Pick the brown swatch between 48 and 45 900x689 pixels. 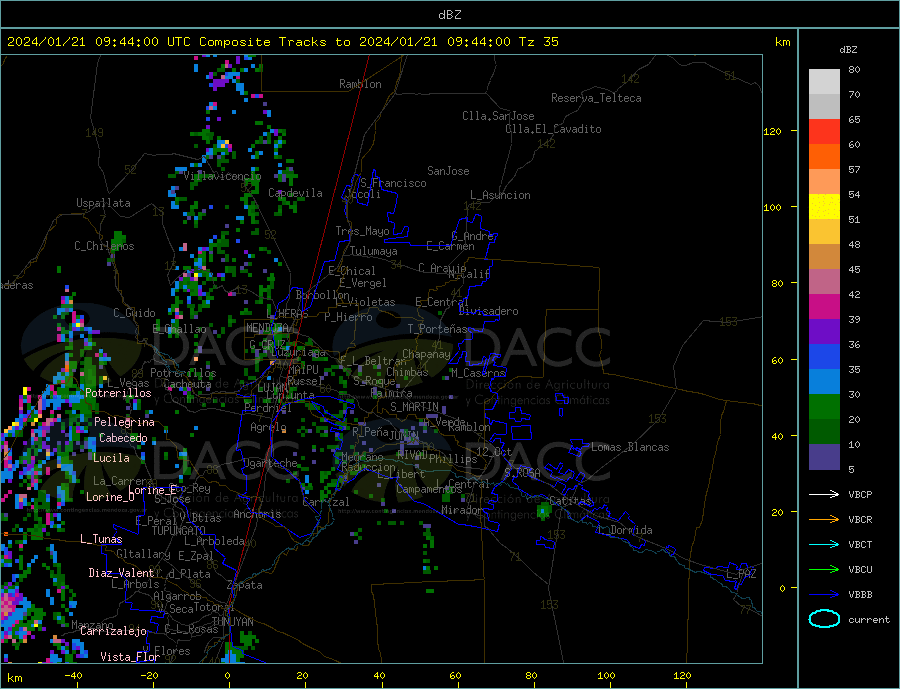point(824,257)
